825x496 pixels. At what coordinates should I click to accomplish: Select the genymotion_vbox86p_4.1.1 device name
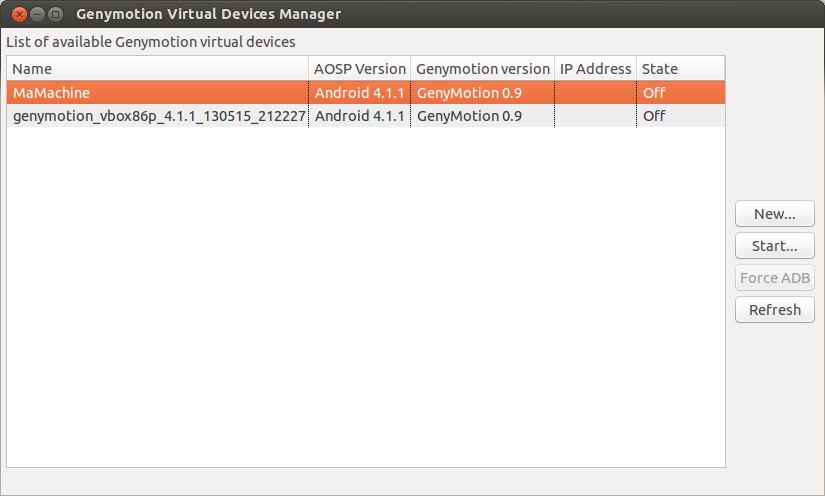tap(159, 116)
